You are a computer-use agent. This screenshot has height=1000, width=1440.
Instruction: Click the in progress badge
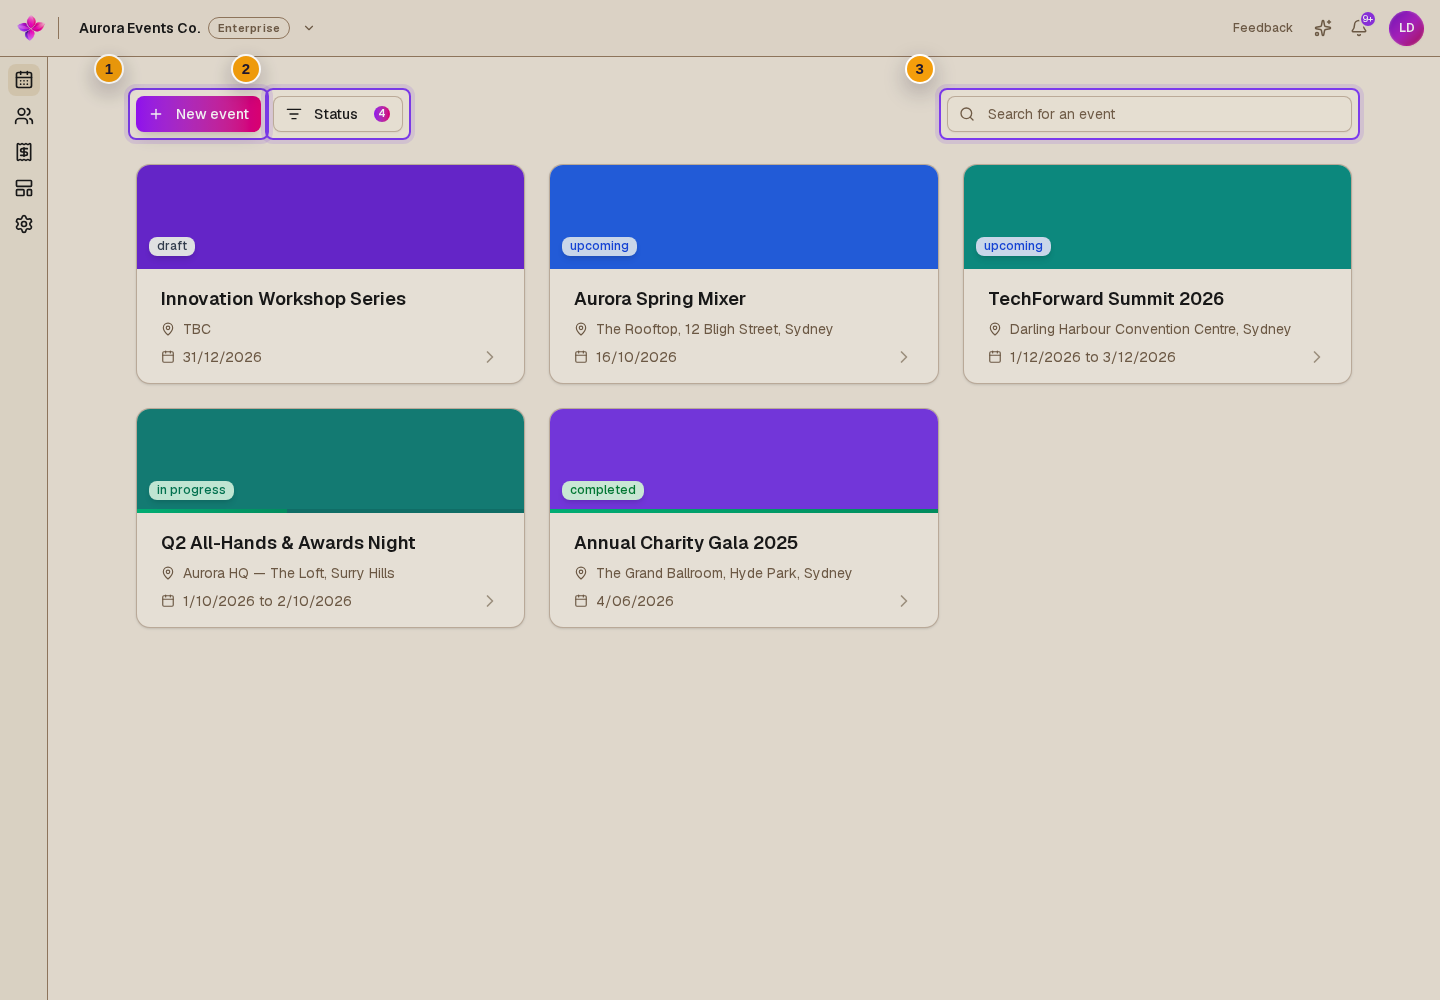click(191, 490)
